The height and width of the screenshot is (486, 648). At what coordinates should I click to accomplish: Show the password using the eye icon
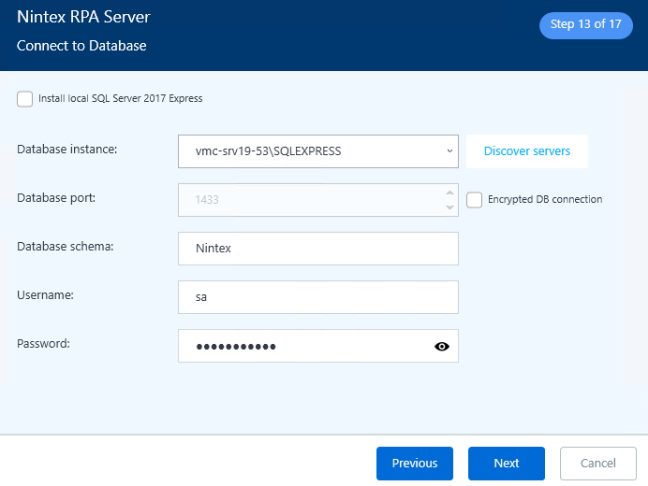442,346
